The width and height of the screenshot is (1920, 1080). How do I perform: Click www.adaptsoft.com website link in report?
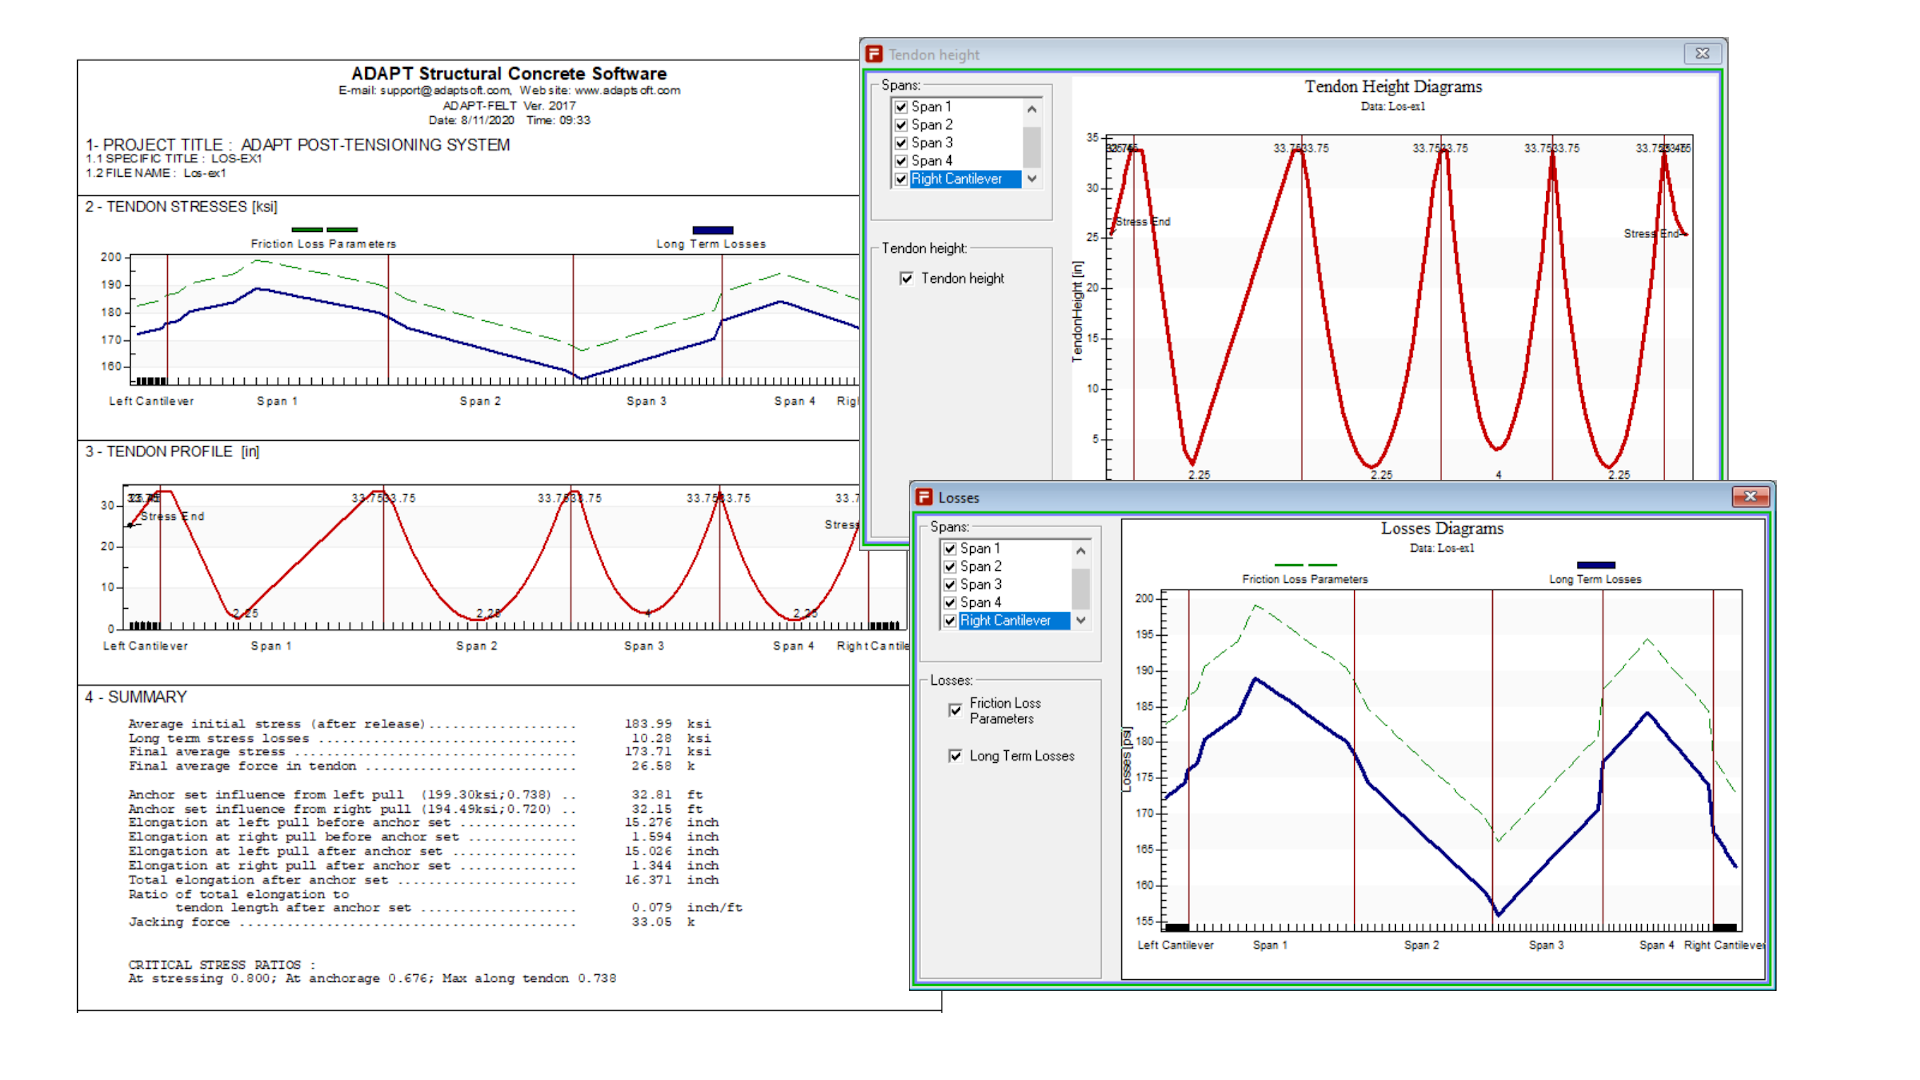(x=627, y=91)
